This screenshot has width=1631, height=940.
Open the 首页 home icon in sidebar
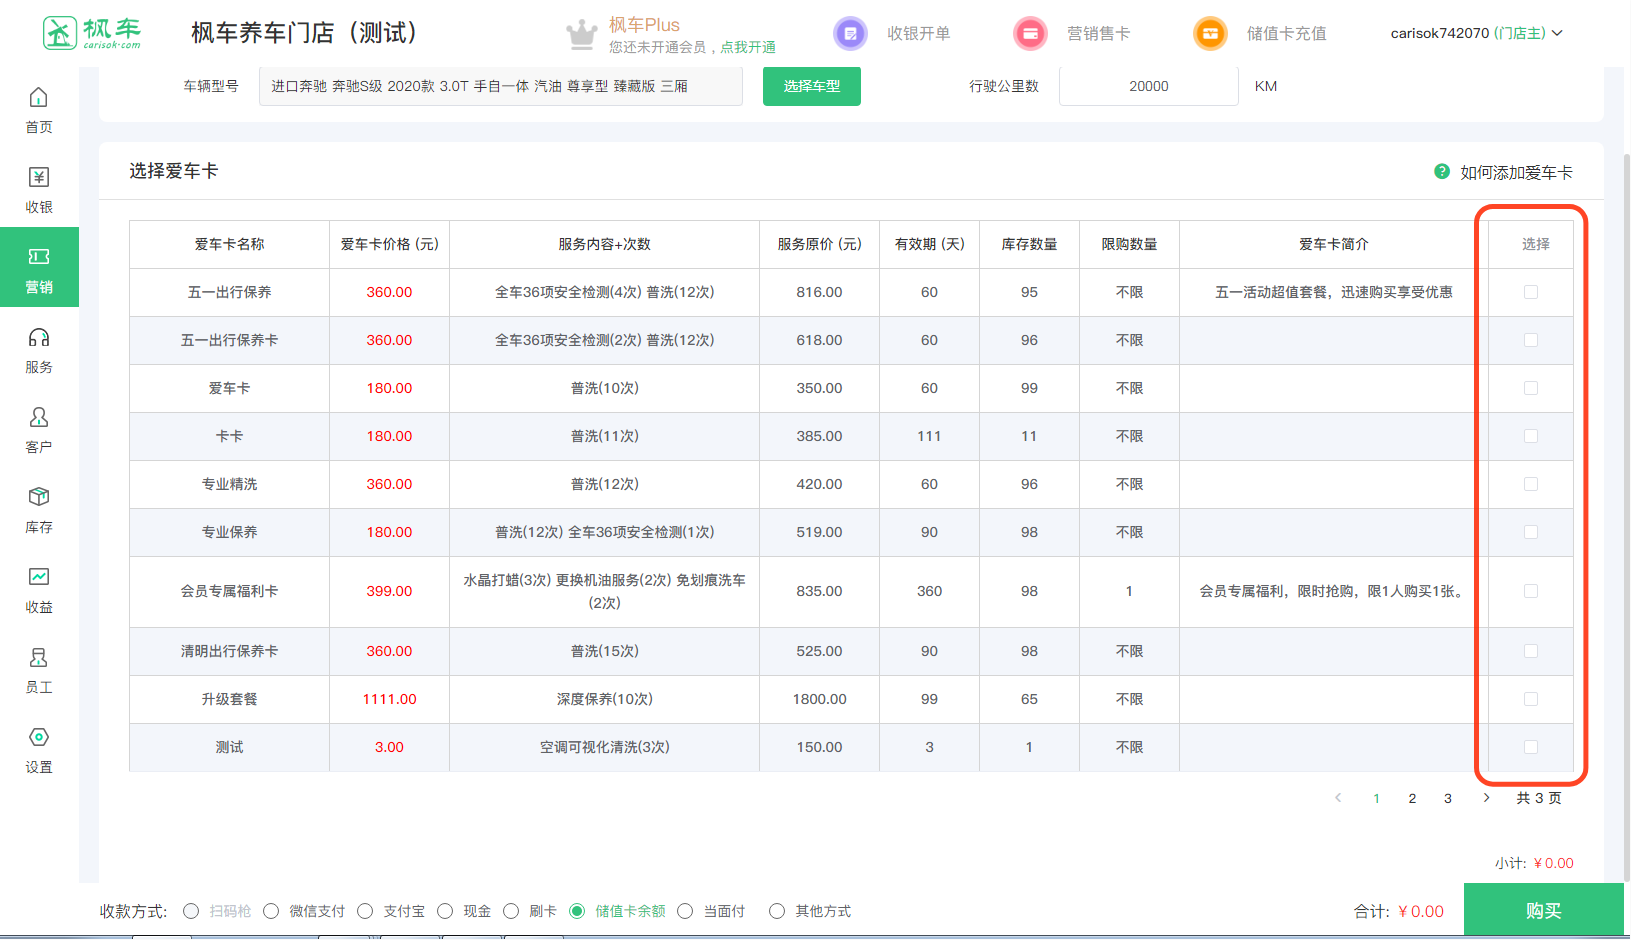click(38, 98)
